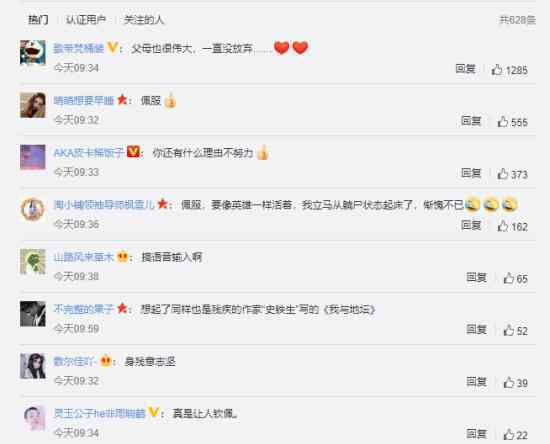The width and height of the screenshot is (550, 444).
Task: Click 回复 on the 身残志坚 comment
Action: [476, 382]
